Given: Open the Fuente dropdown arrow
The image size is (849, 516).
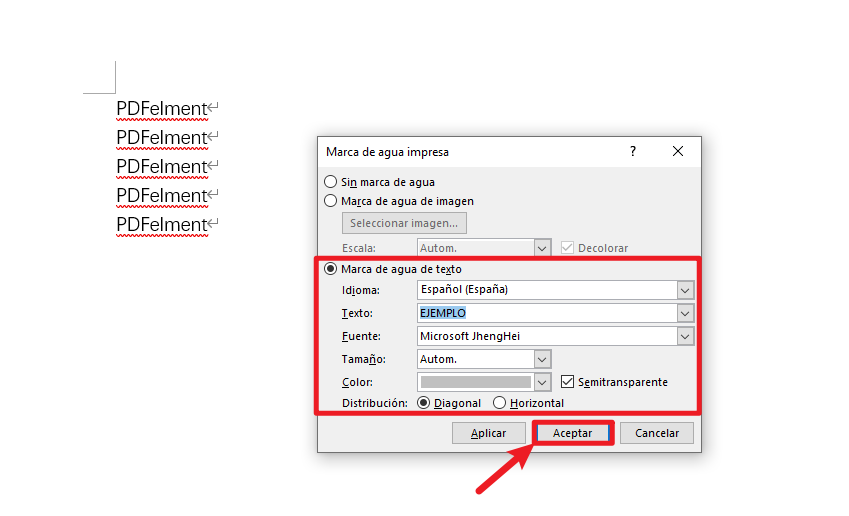Looking at the screenshot, I should (685, 336).
